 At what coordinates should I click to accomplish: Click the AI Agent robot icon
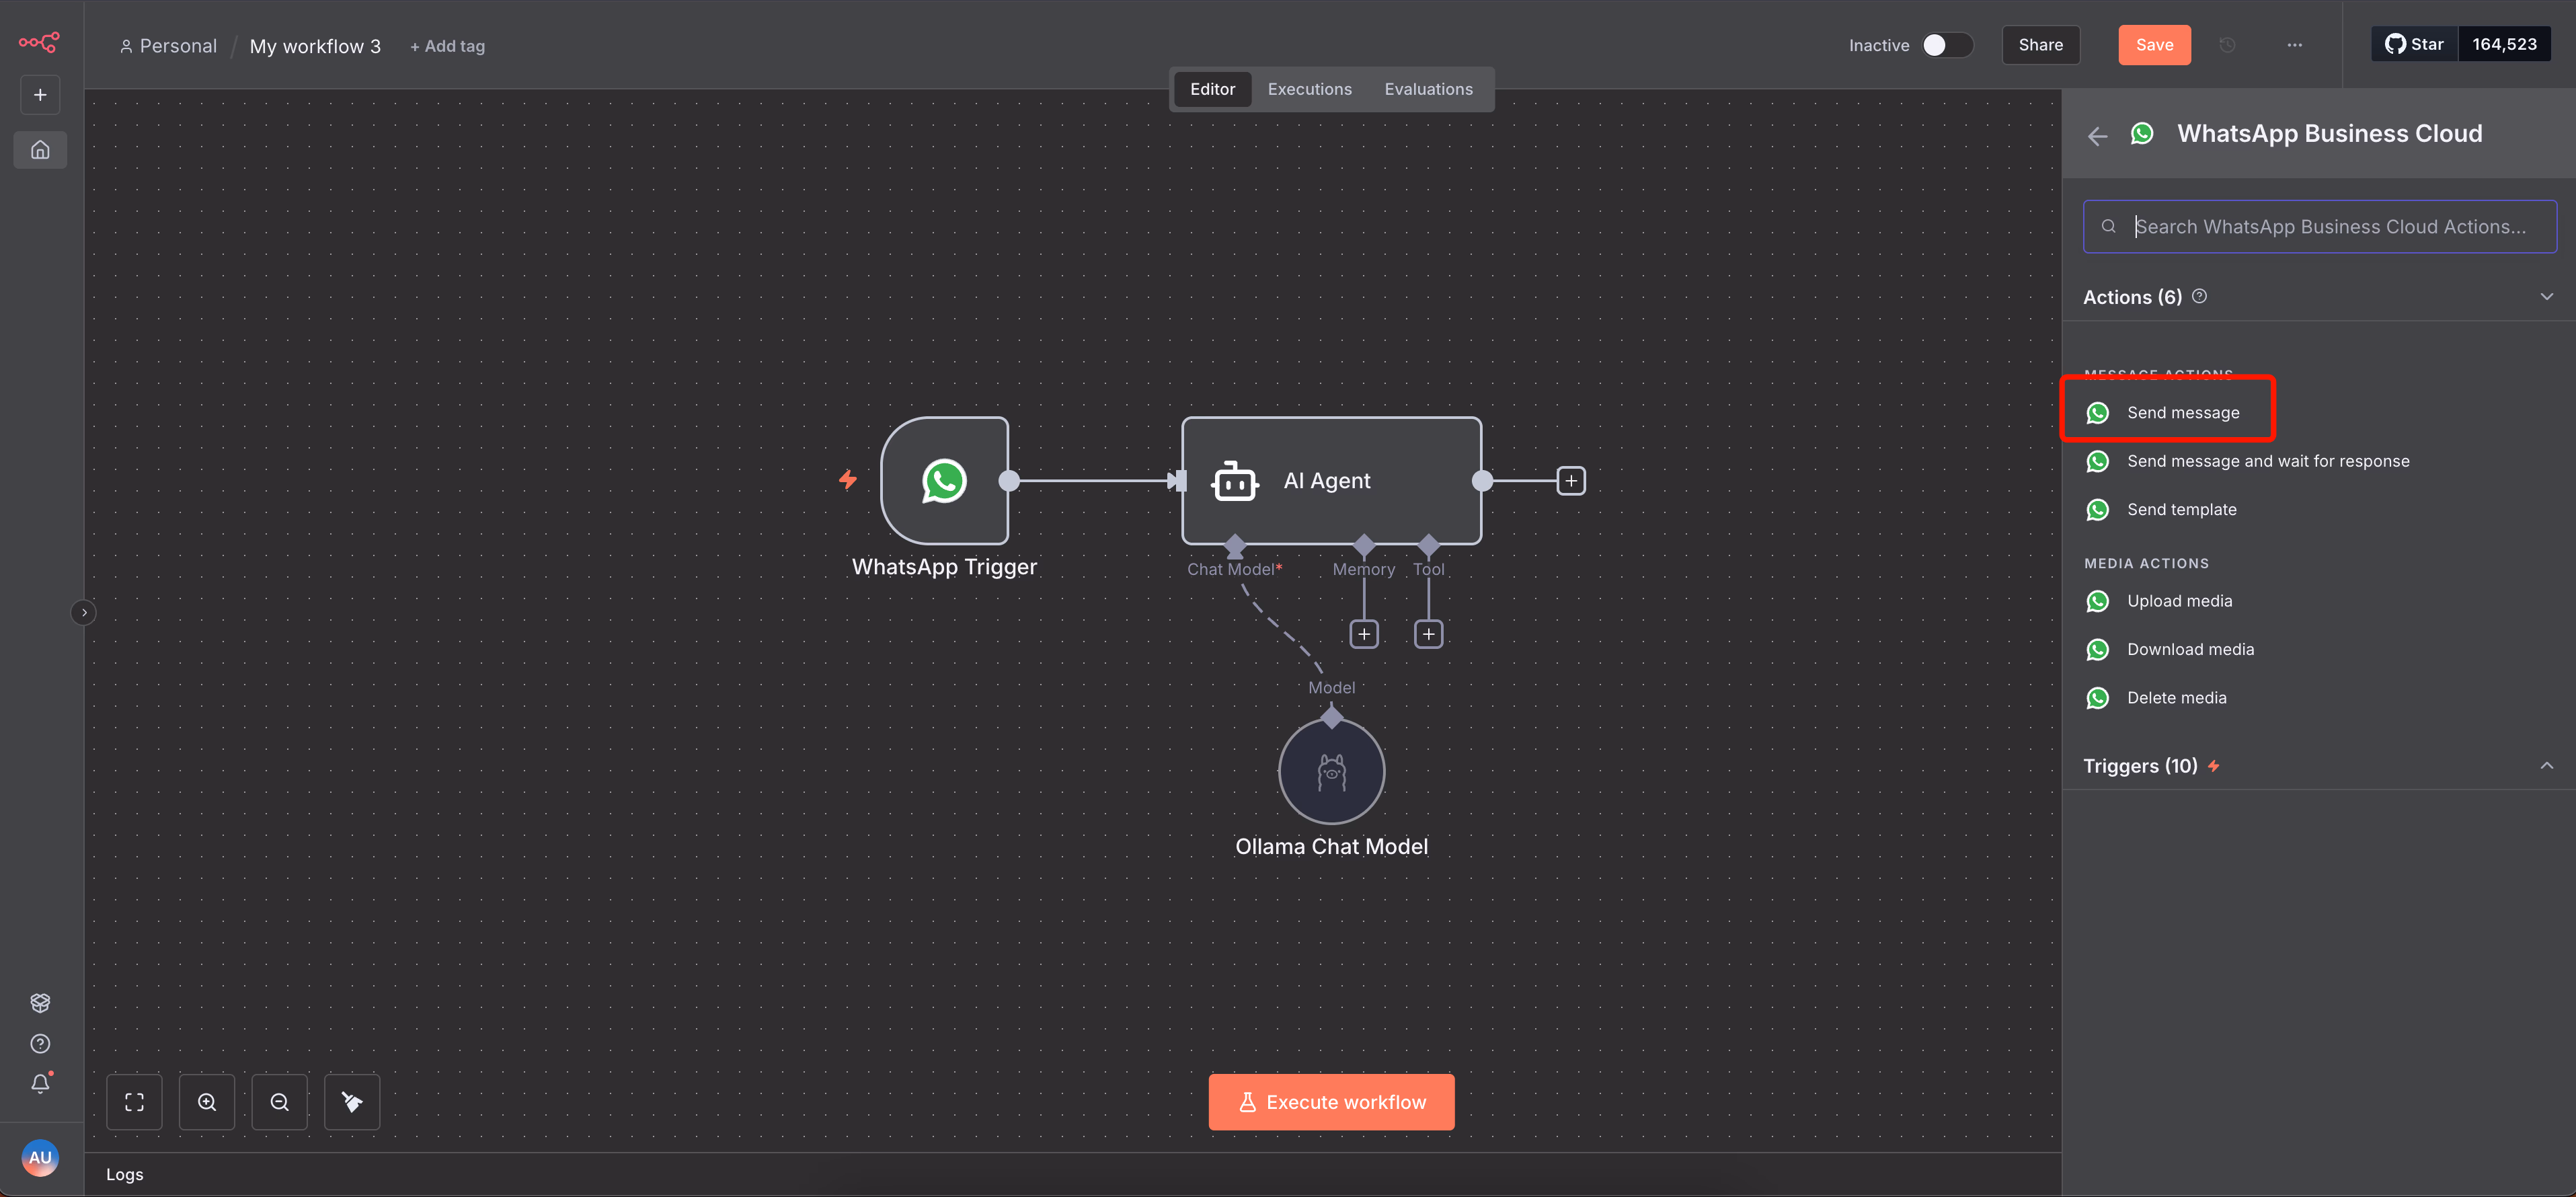(x=1234, y=481)
